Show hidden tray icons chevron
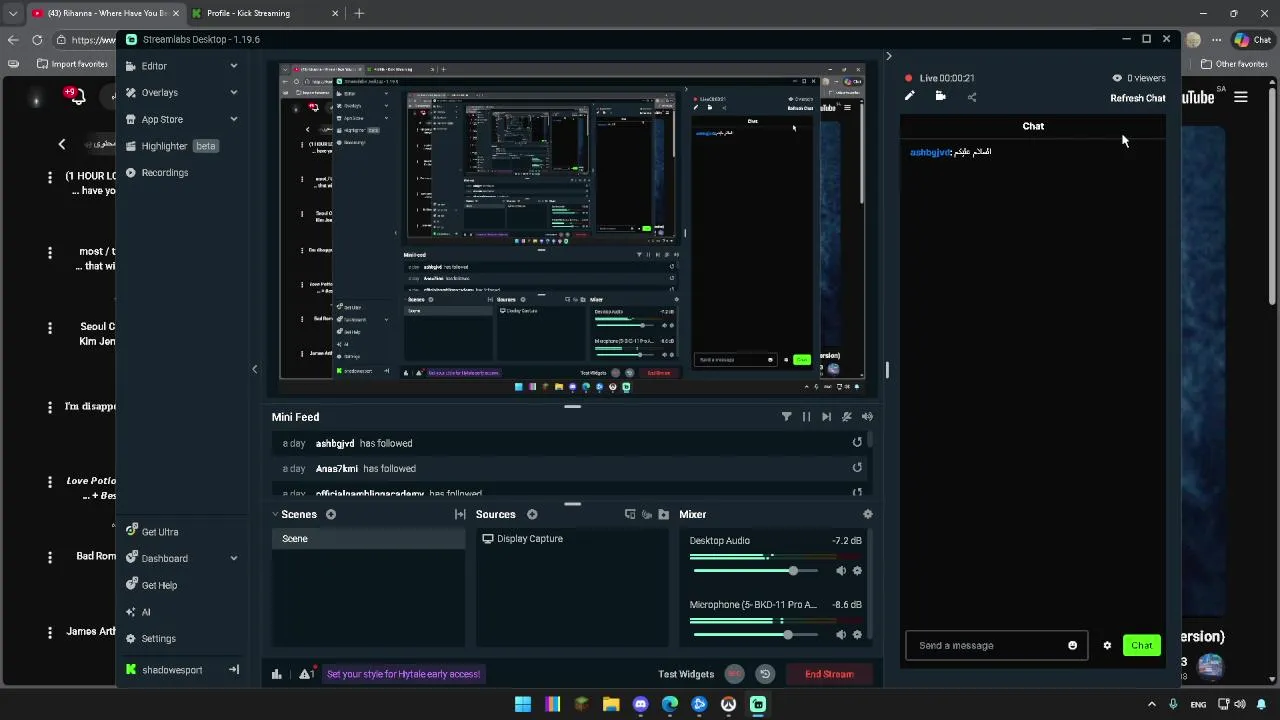 1151,704
